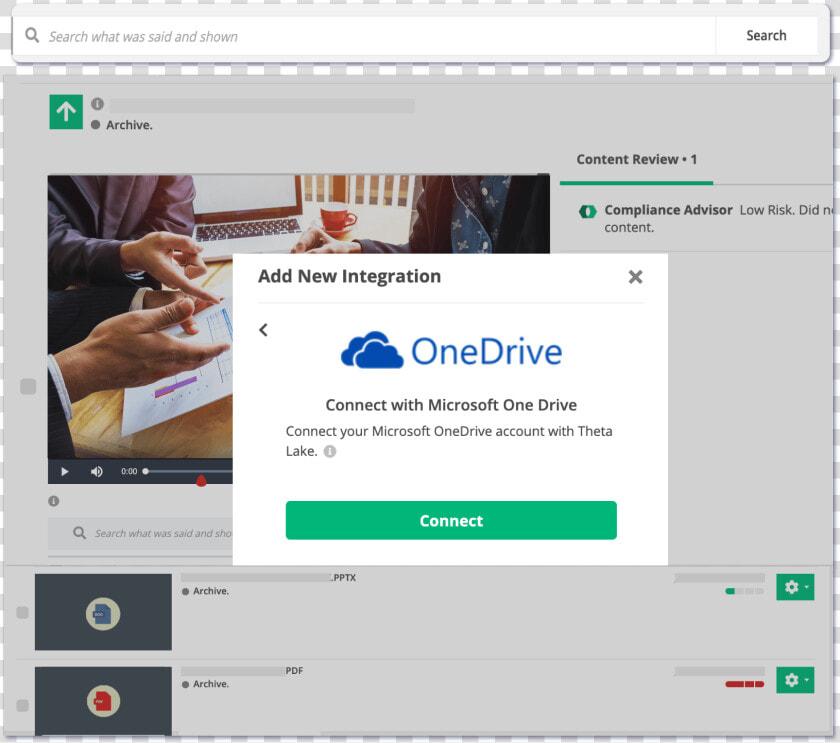The image size is (840, 743).
Task: Tick the checkbox for the PDF row
Action: tap(22, 706)
